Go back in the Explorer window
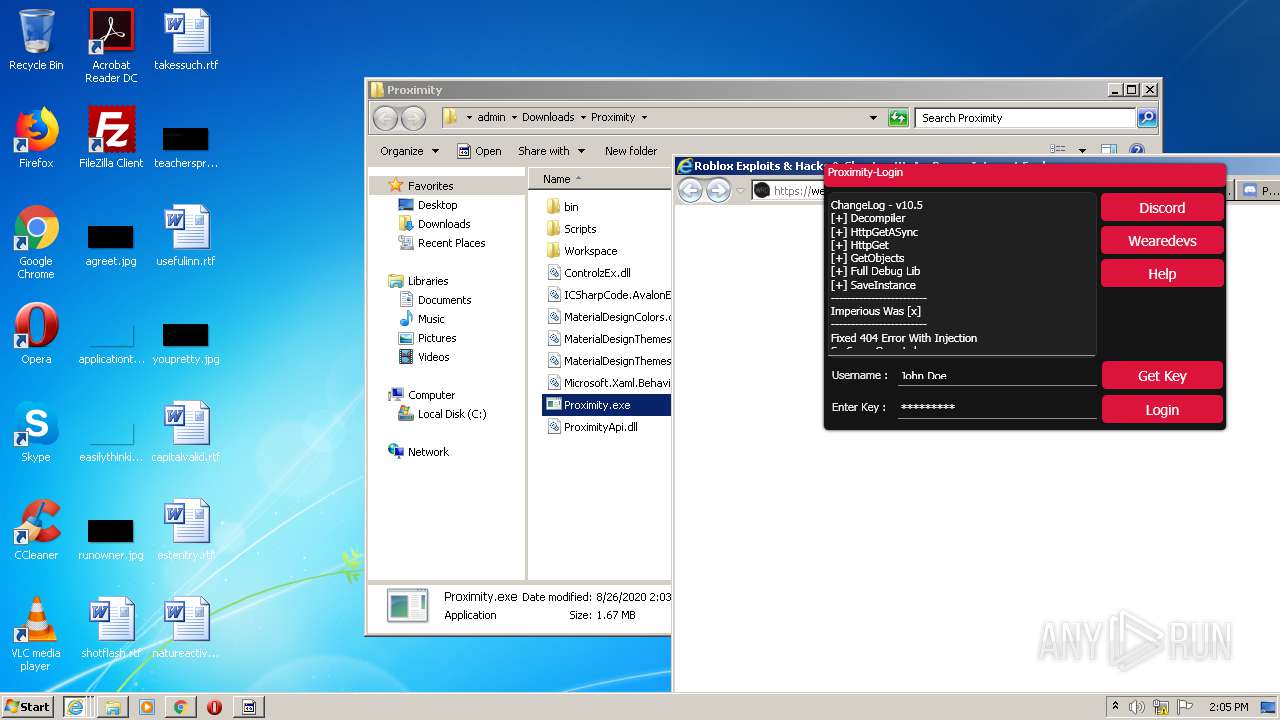1280x720 pixels. 385,118
